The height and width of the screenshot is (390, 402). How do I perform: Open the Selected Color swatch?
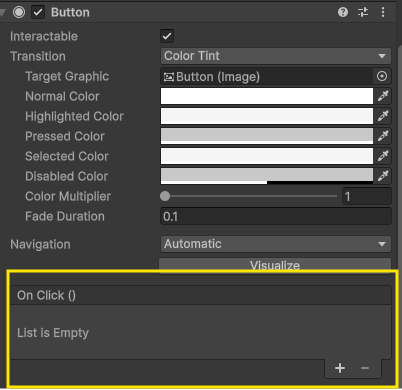pos(267,156)
